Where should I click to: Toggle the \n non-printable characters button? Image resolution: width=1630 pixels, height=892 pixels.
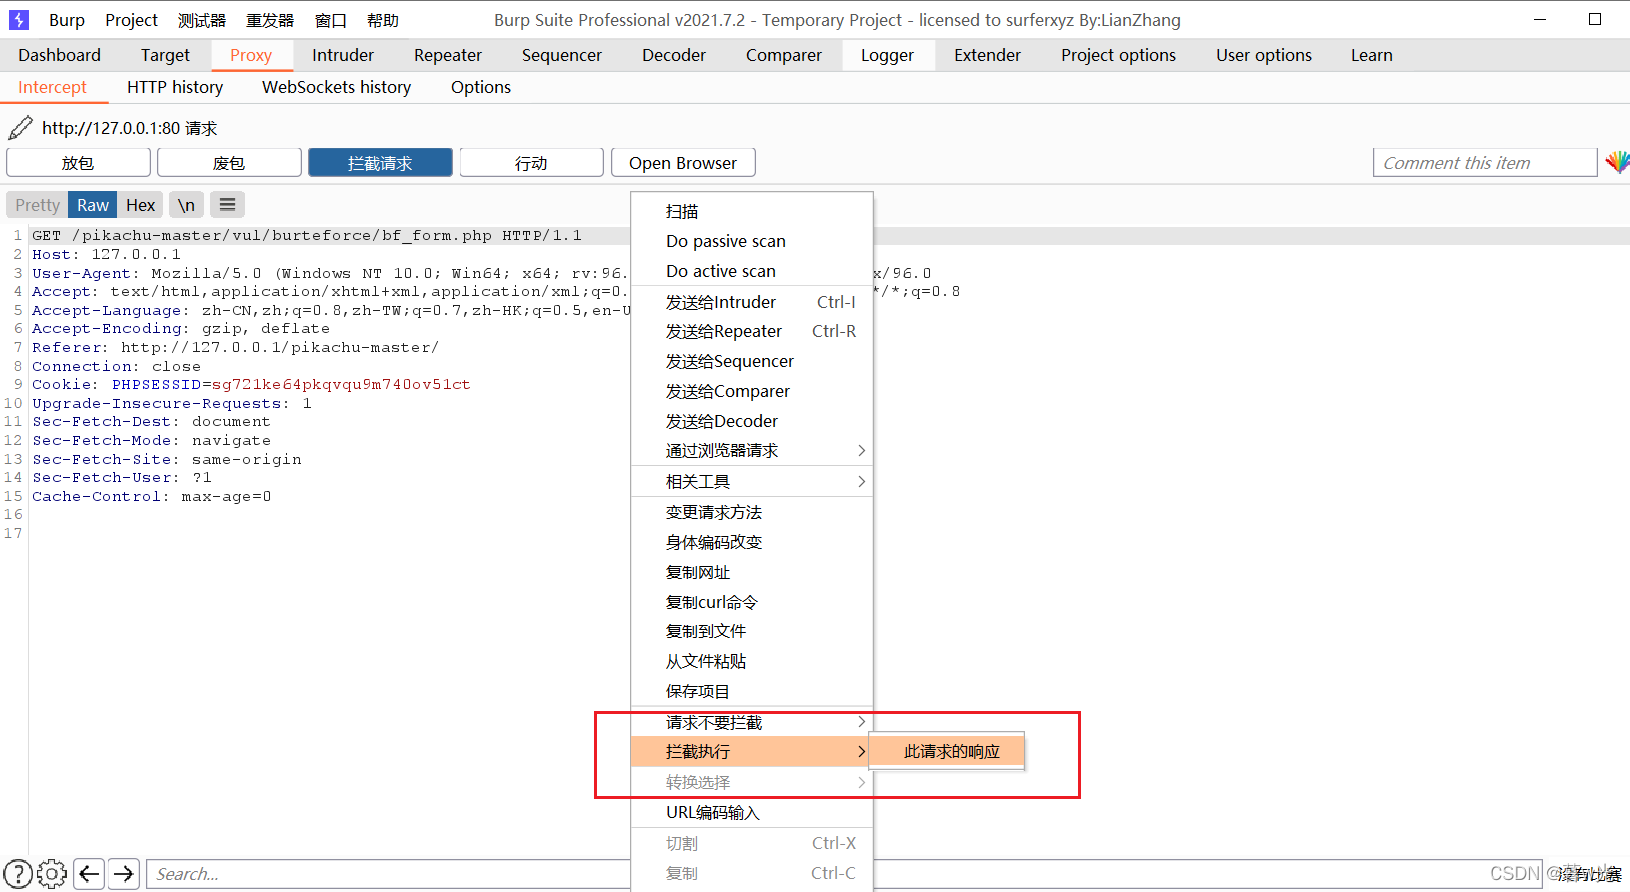[186, 205]
